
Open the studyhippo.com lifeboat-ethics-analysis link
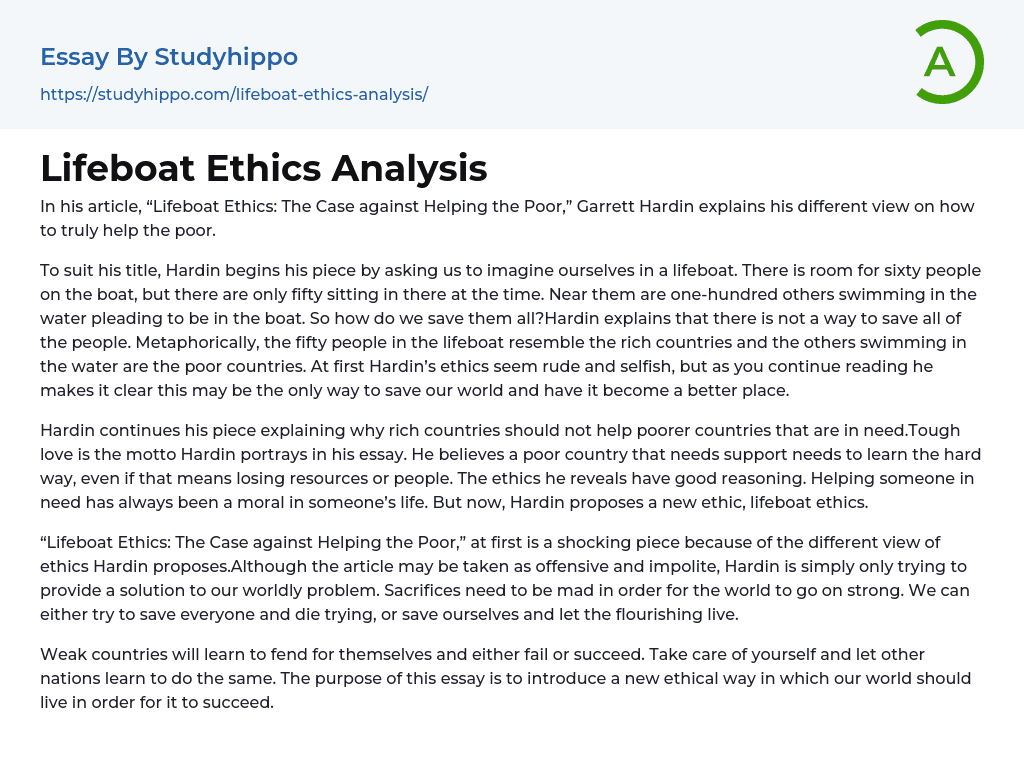tap(234, 95)
